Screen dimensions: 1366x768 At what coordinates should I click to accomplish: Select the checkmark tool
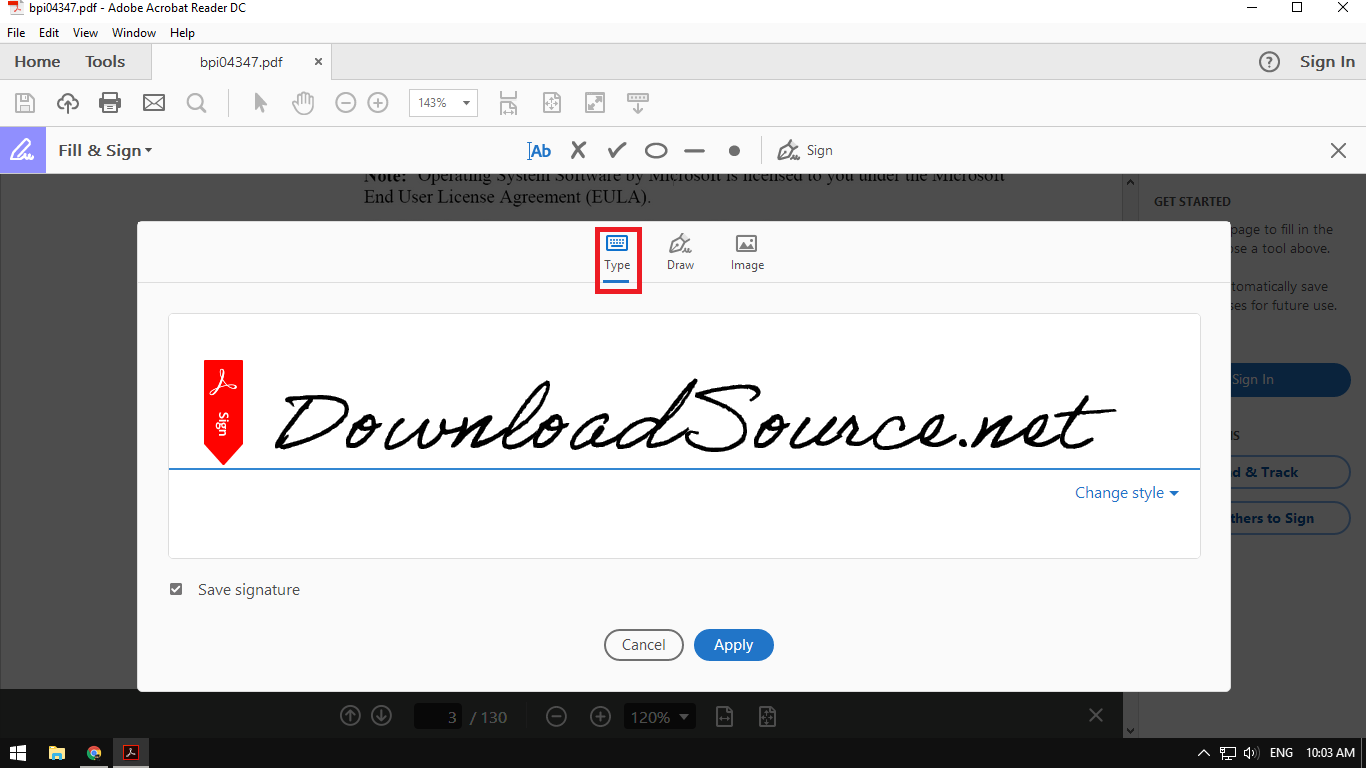pyautogui.click(x=617, y=151)
